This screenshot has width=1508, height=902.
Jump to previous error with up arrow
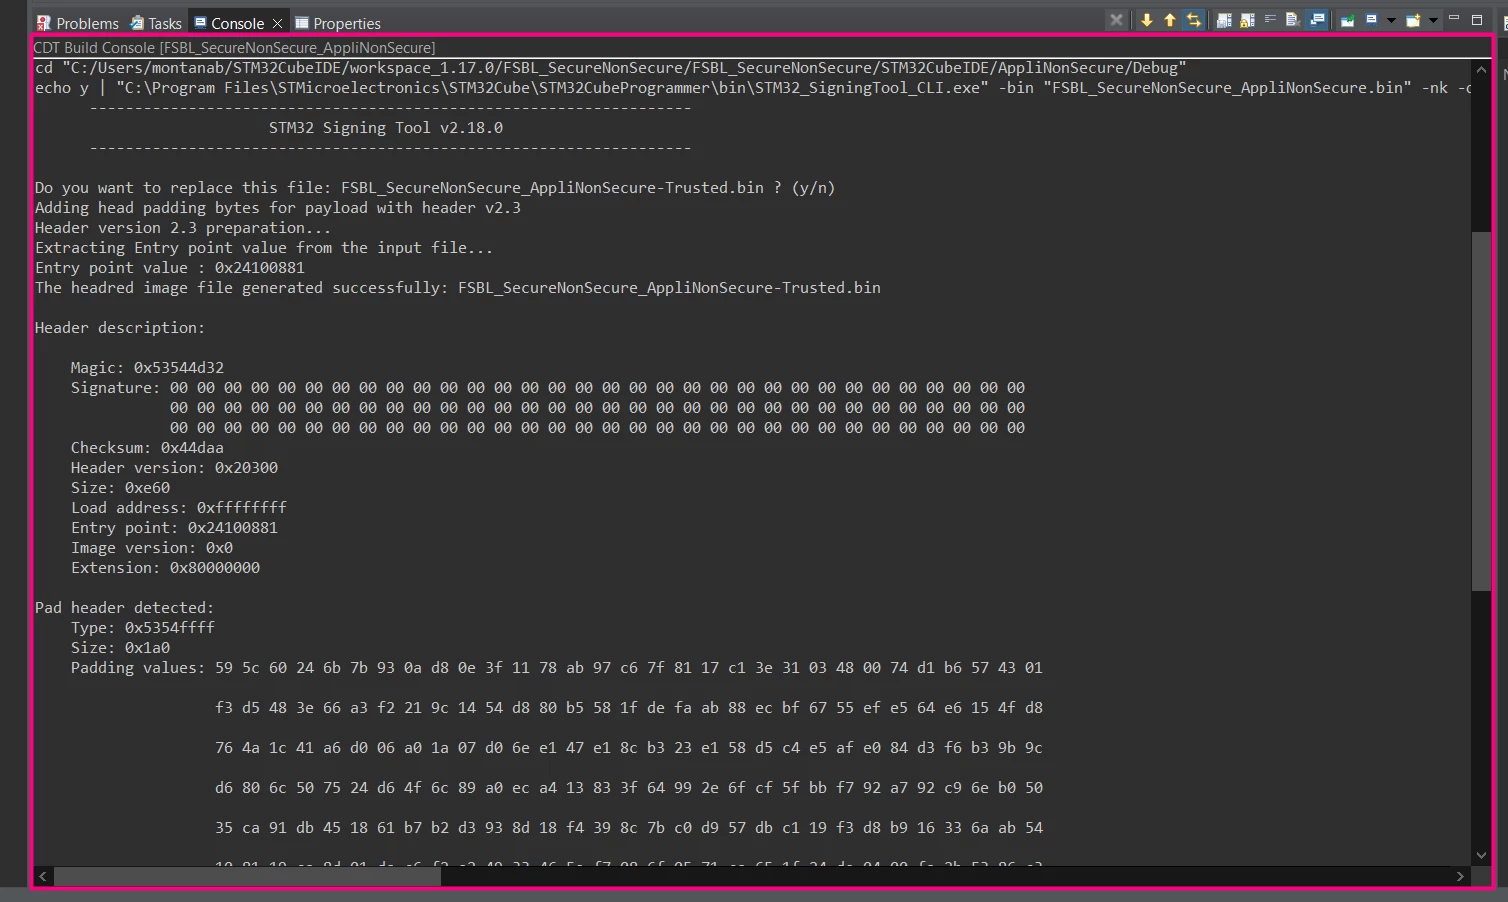[x=1170, y=20]
